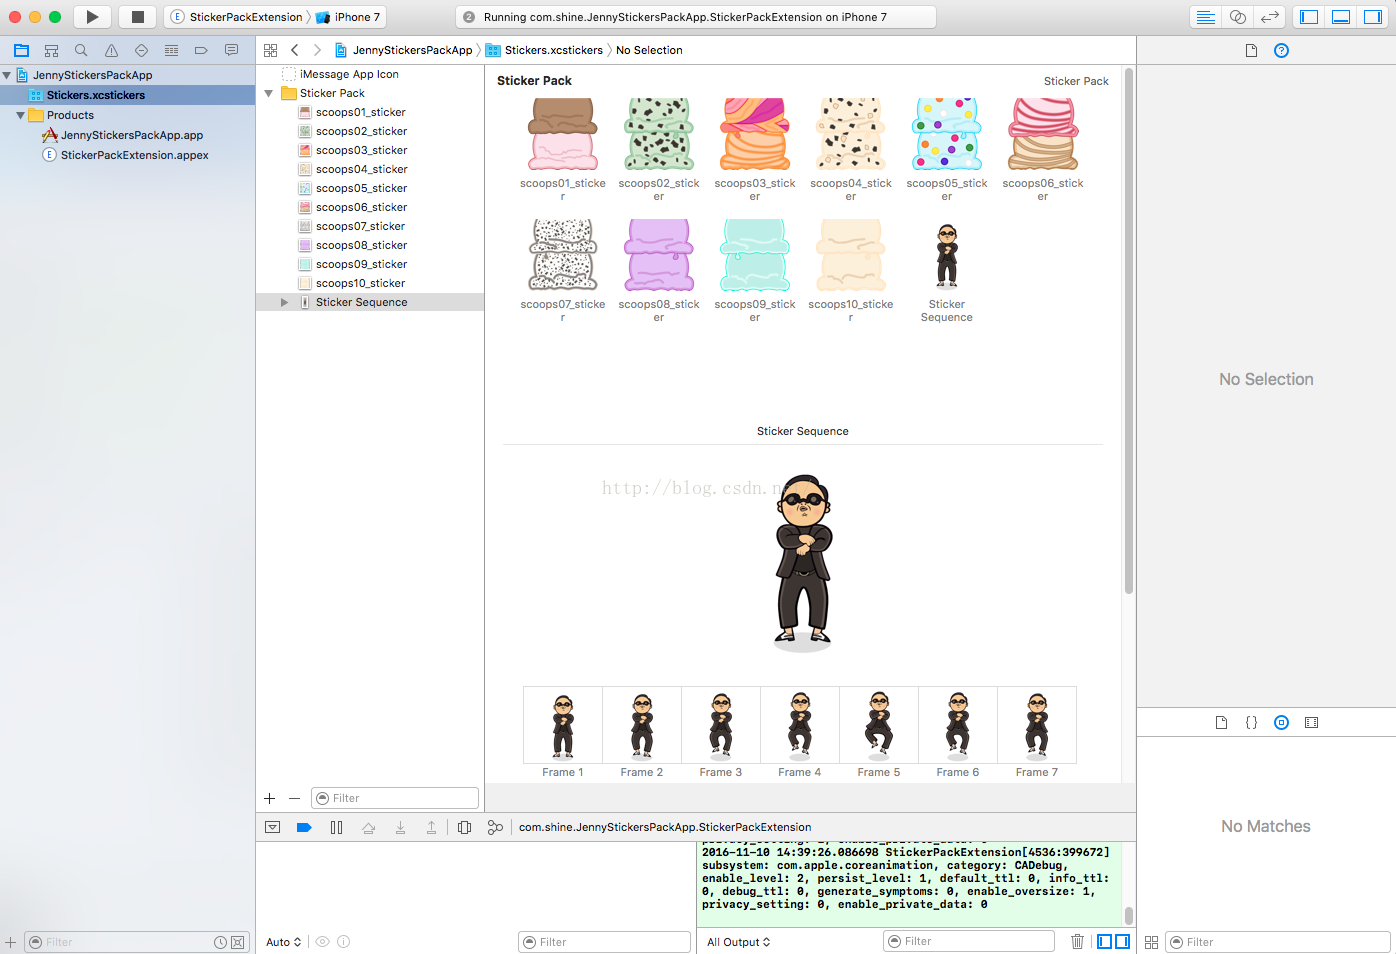
Task: Show the Issue navigator warning icon
Action: pos(111,50)
